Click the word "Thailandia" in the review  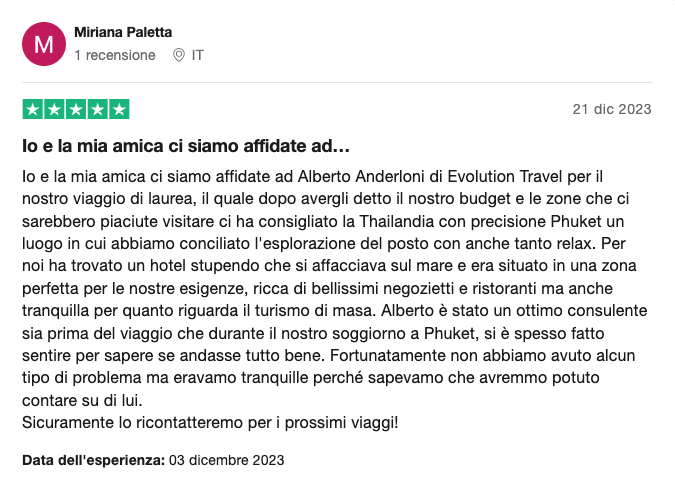(396, 221)
